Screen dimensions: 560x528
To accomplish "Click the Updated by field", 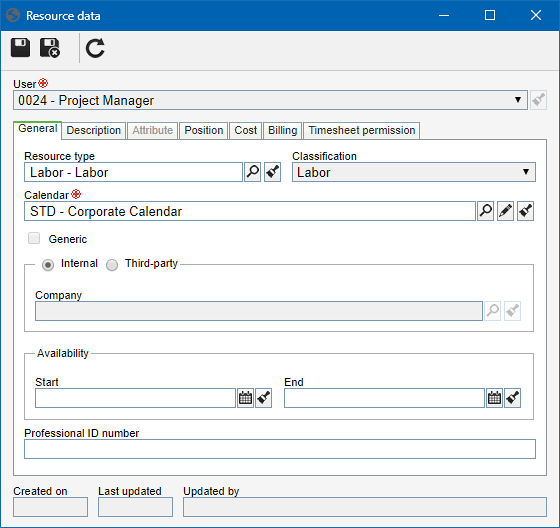I will click(x=365, y=507).
